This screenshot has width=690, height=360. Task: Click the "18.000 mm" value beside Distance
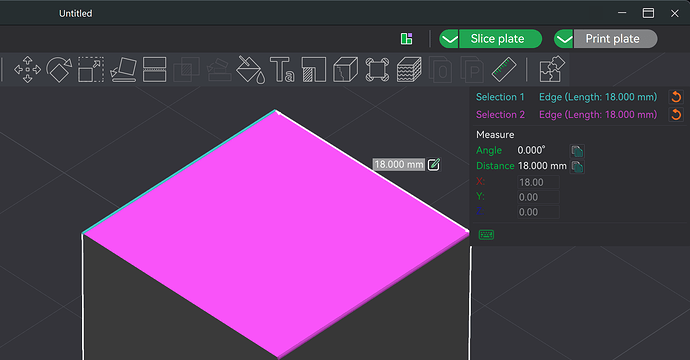(x=542, y=166)
